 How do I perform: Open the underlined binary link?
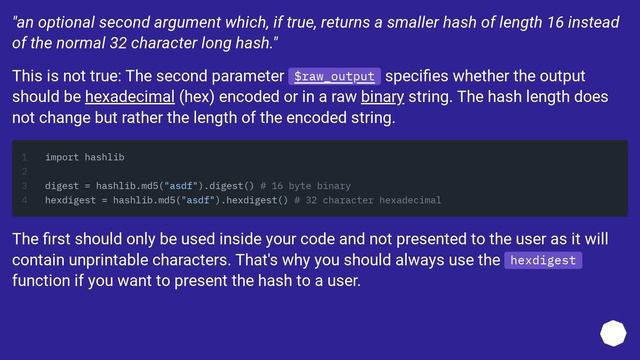382,97
